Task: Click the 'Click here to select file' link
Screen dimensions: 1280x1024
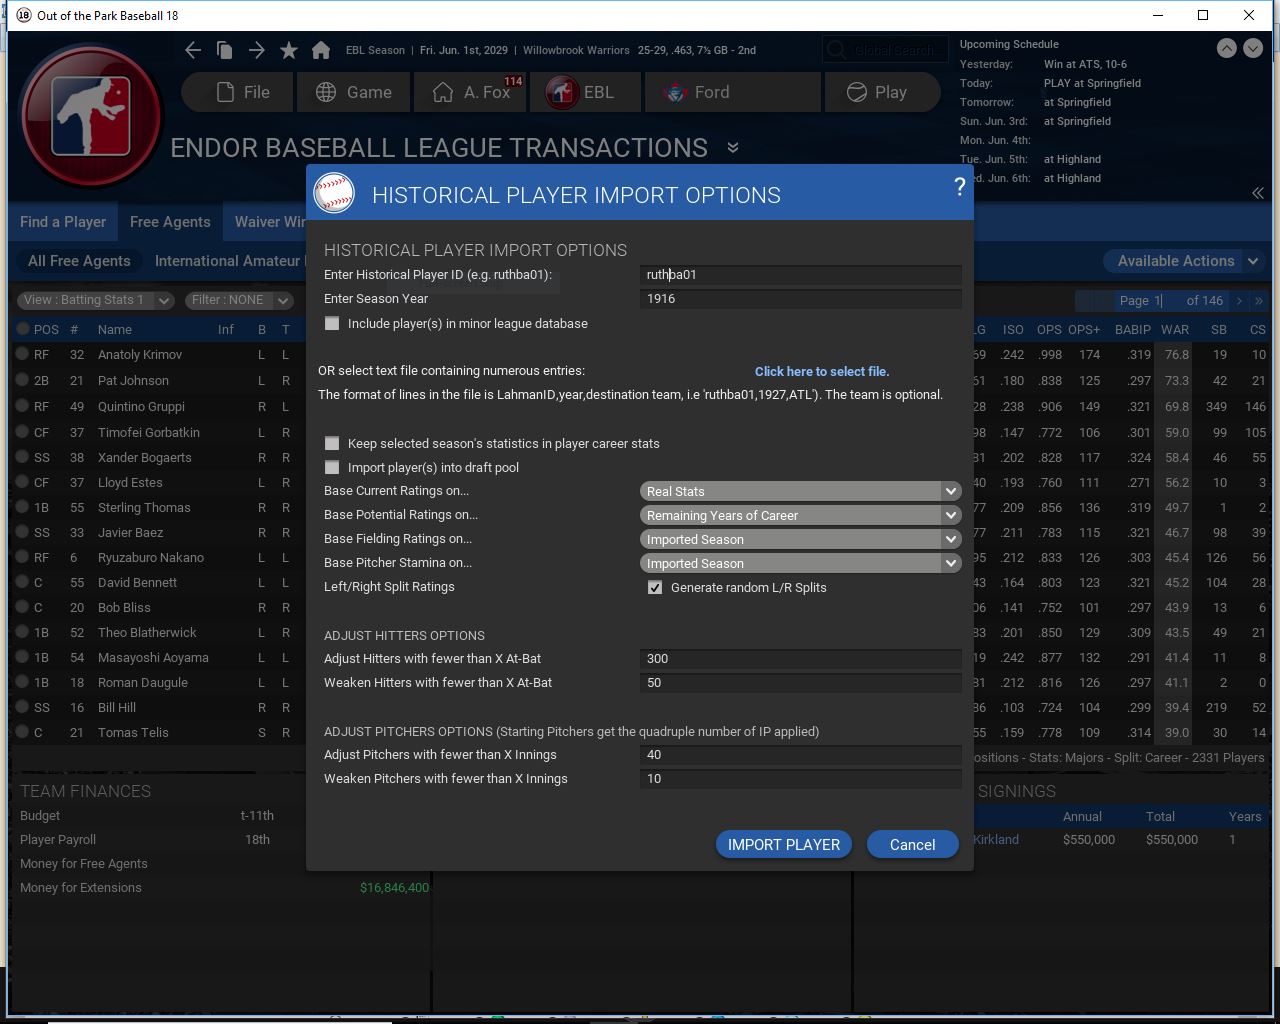Action: (x=821, y=371)
